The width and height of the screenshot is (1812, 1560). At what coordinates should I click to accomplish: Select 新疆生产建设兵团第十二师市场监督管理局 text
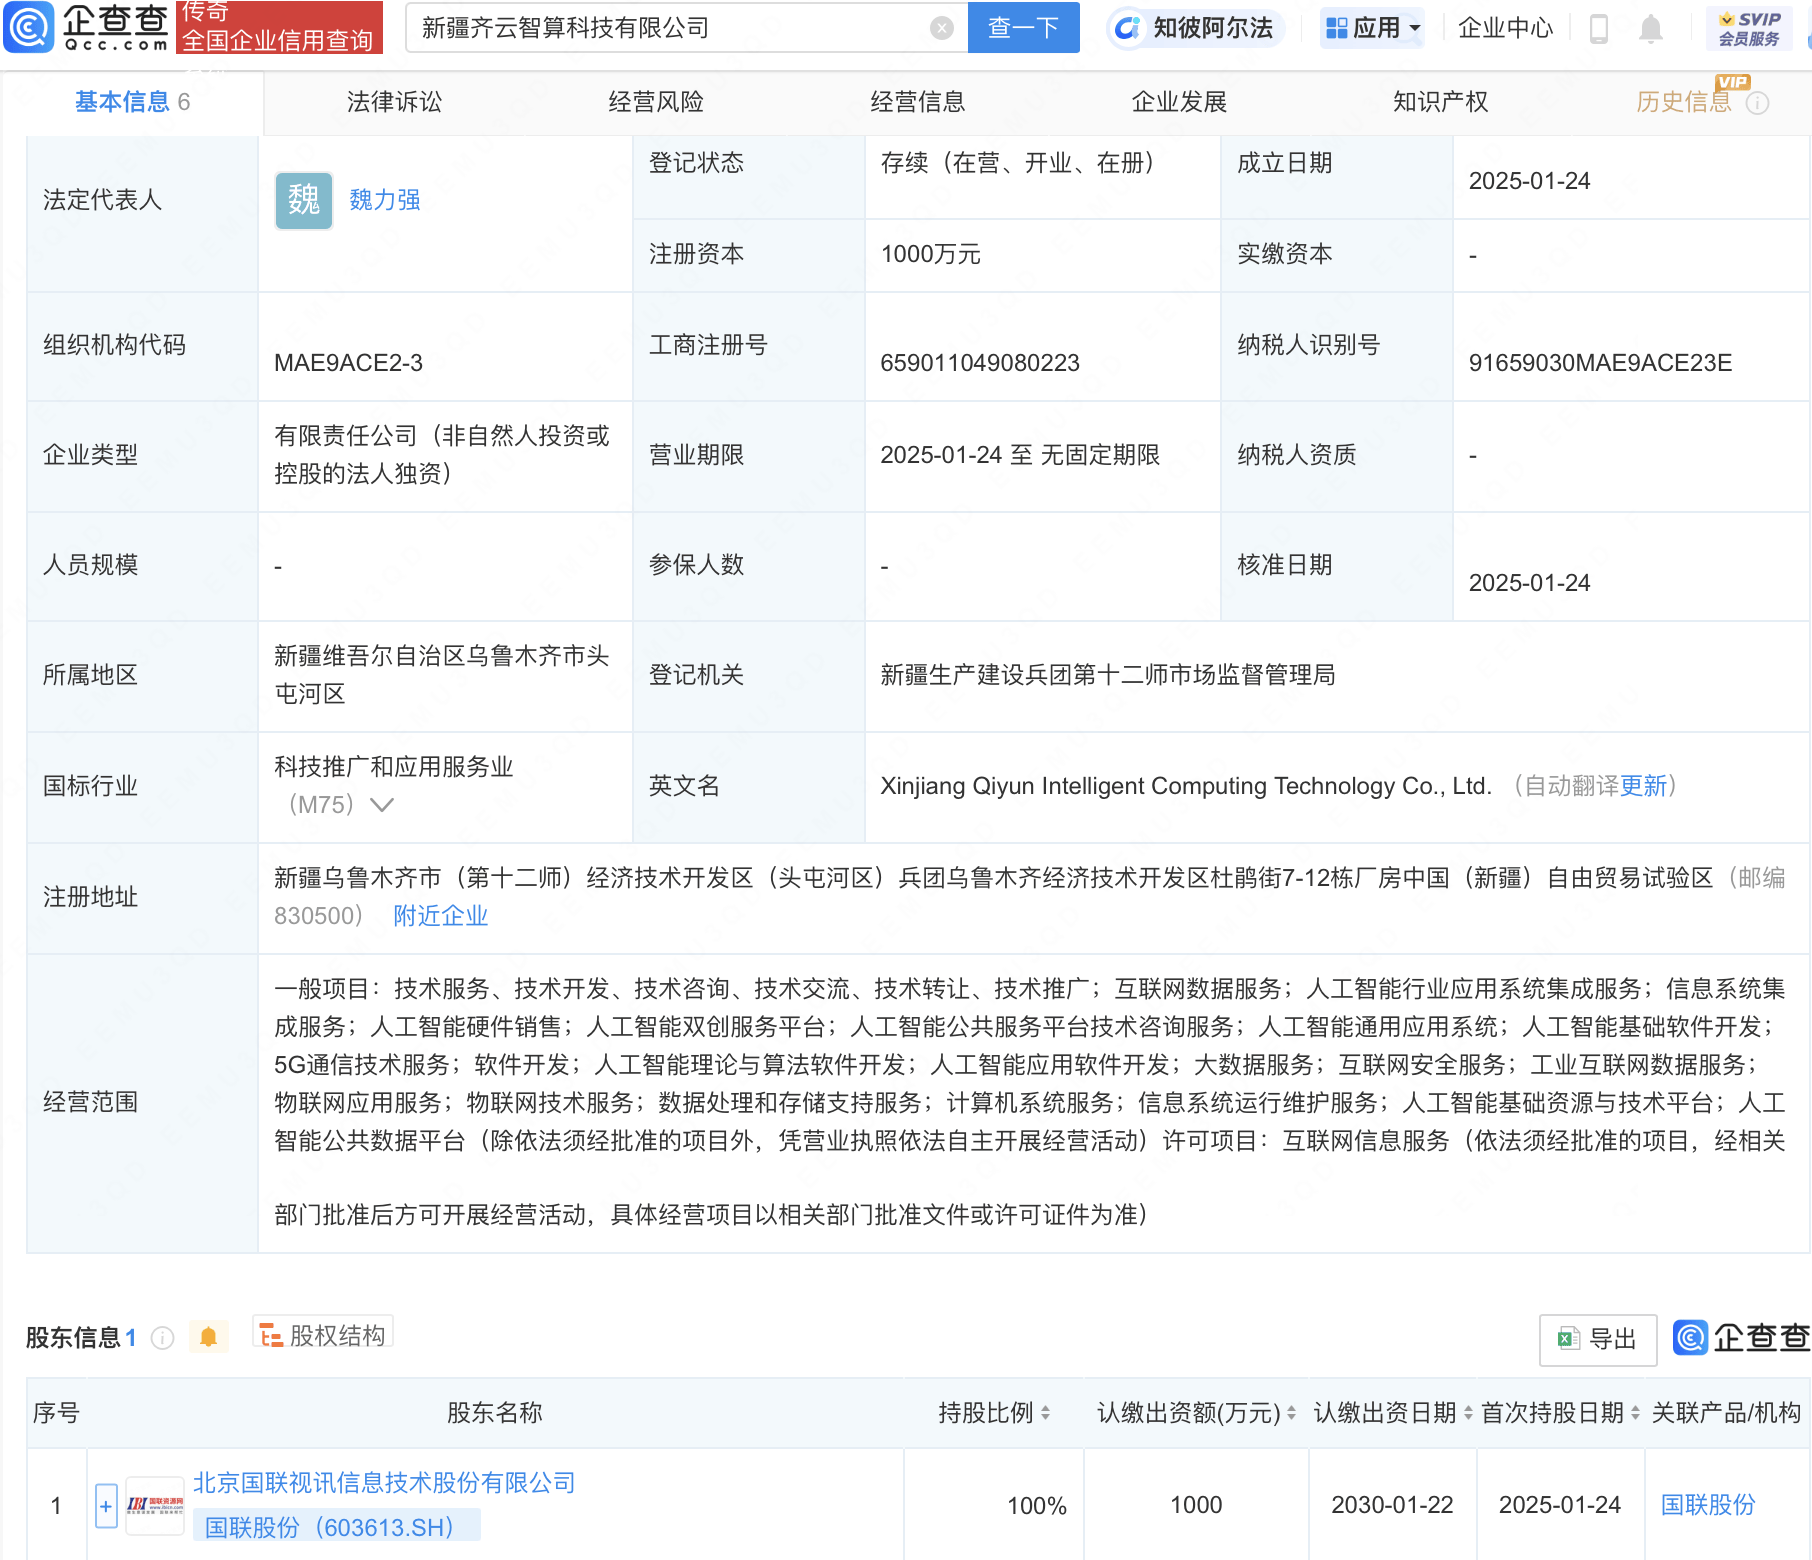[x=1108, y=675]
